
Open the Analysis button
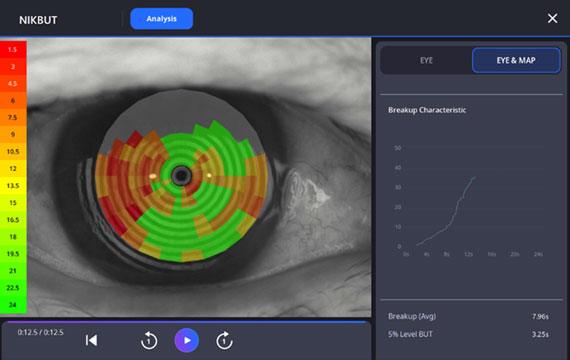click(x=162, y=19)
